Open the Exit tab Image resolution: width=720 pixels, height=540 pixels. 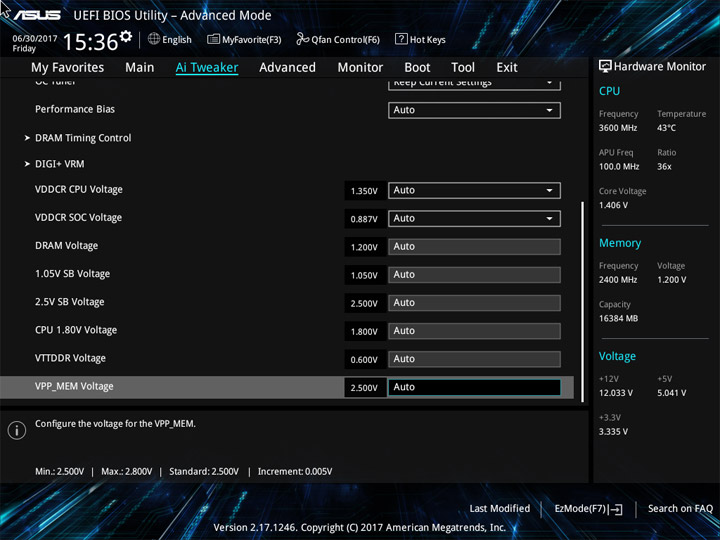(507, 68)
